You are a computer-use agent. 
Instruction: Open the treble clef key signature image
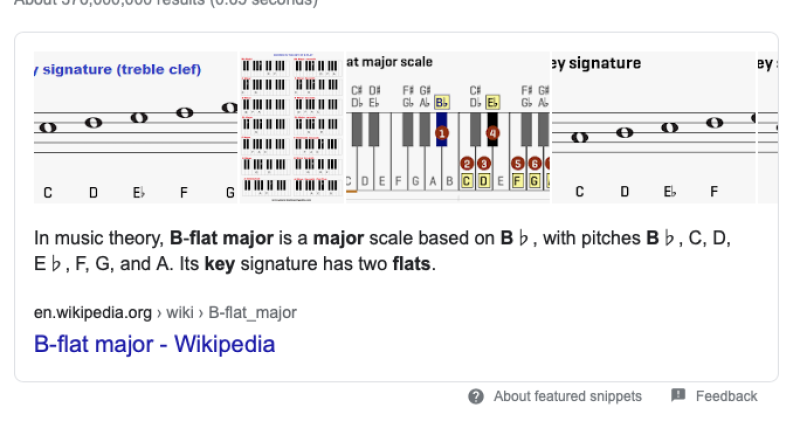tap(136, 127)
